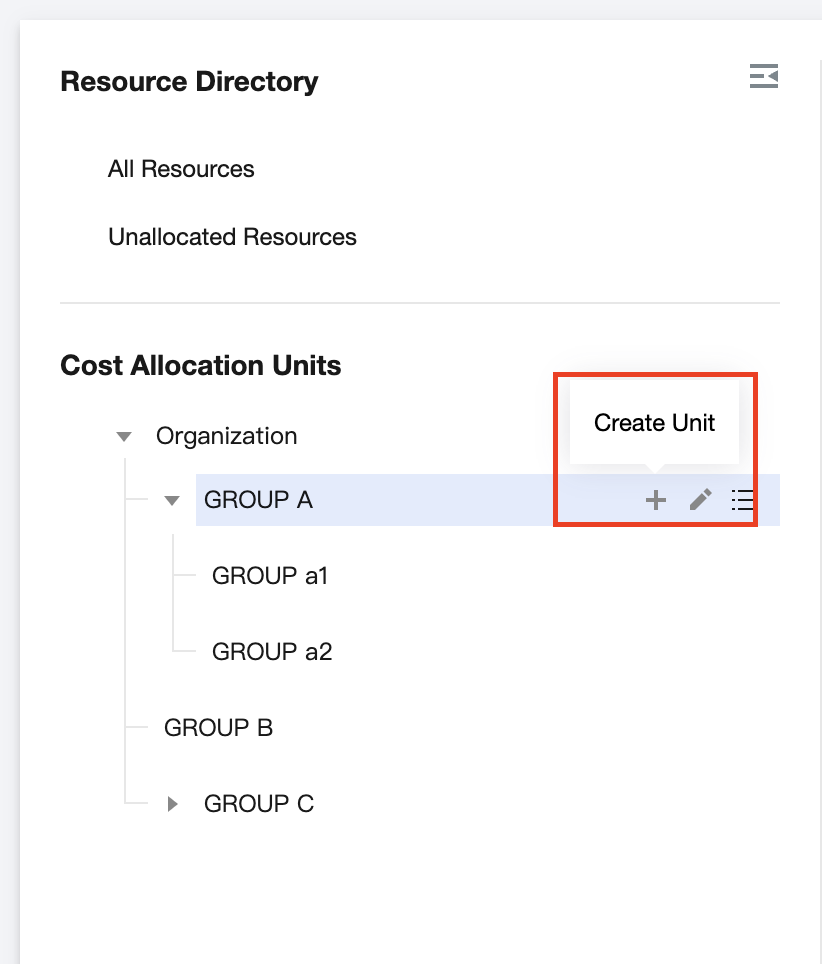
Task: Click the divider line under Unallocated Resources
Action: 420,302
